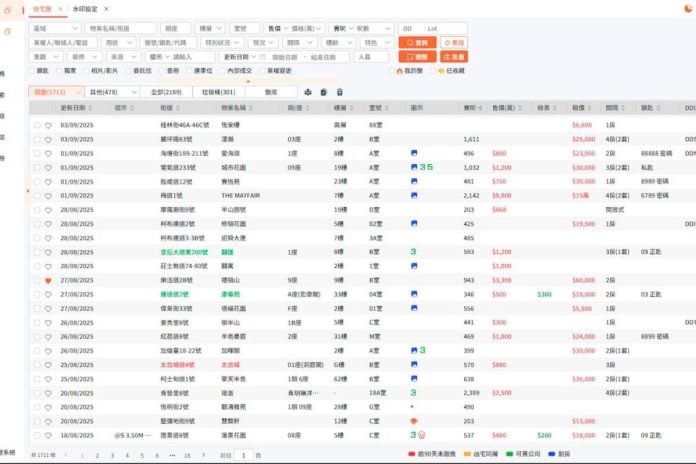Open the 樓層 dropdown filter
This screenshot has height=464, width=696.
tap(210, 28)
